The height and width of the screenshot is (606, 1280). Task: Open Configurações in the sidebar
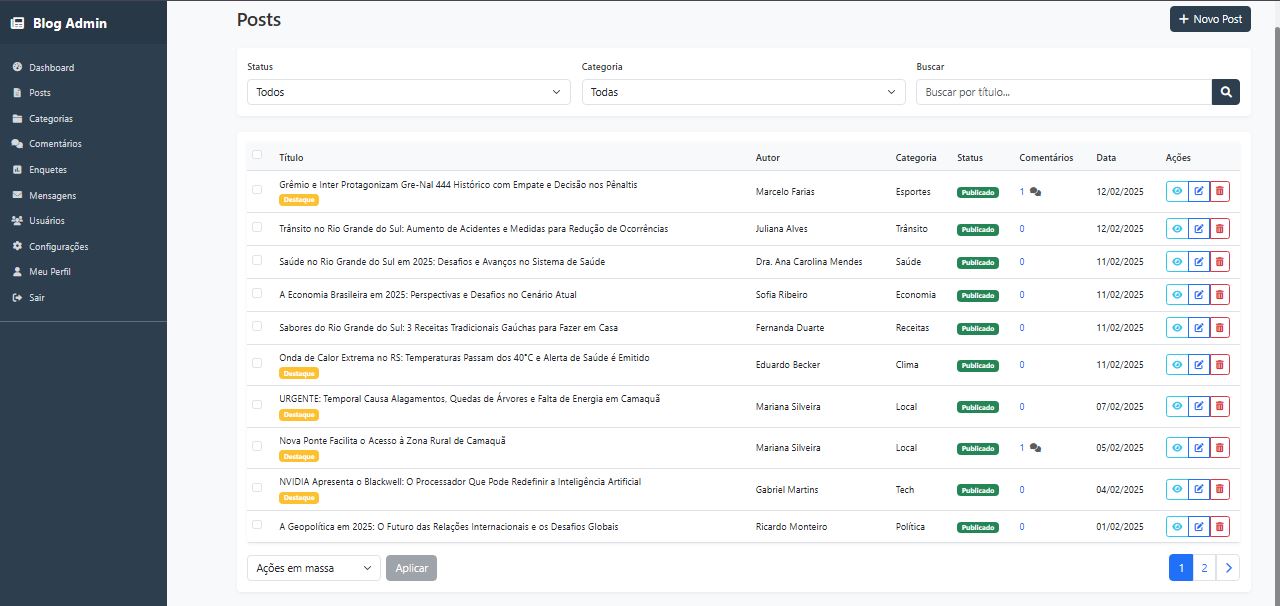pyautogui.click(x=58, y=247)
